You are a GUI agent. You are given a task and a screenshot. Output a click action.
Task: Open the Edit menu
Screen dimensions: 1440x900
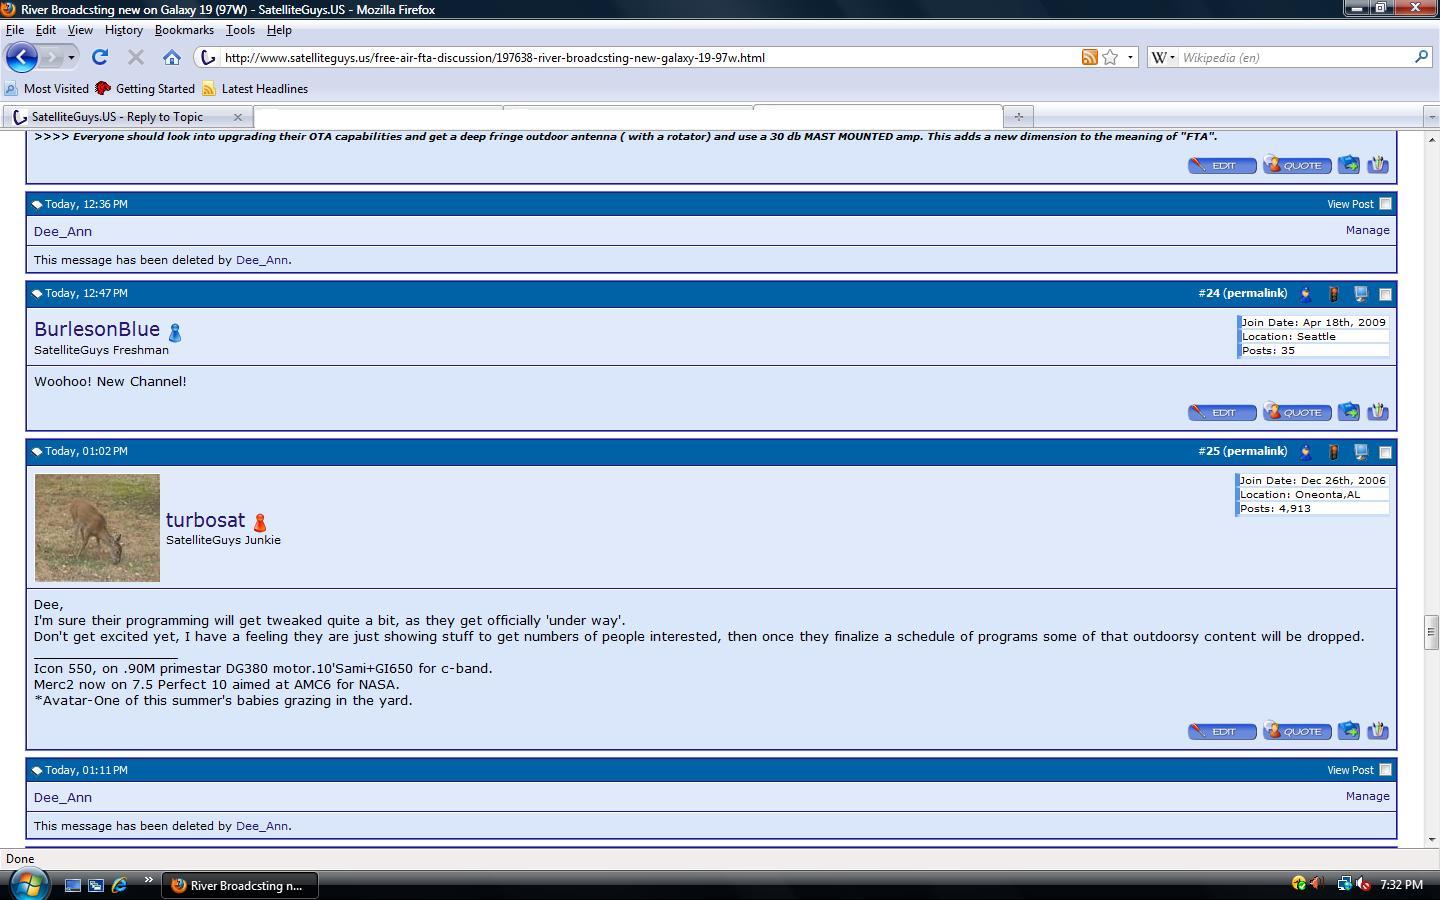(x=46, y=30)
